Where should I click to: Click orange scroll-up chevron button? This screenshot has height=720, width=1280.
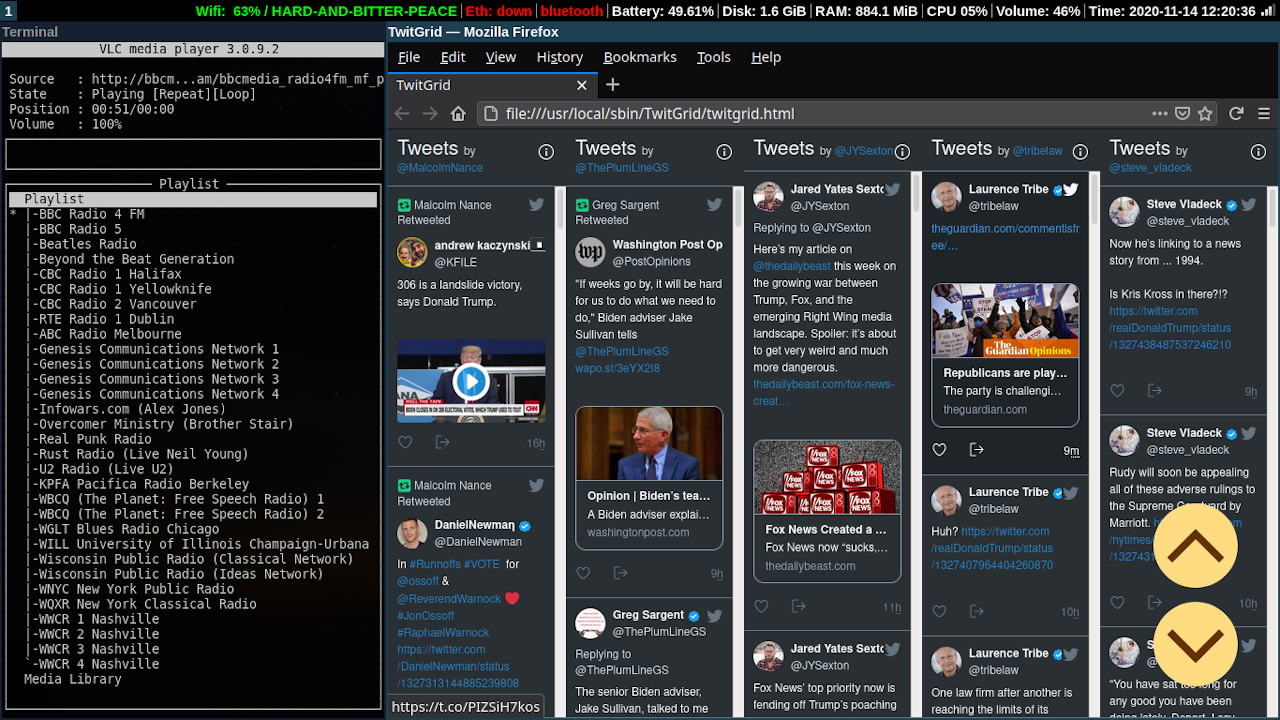point(1196,546)
